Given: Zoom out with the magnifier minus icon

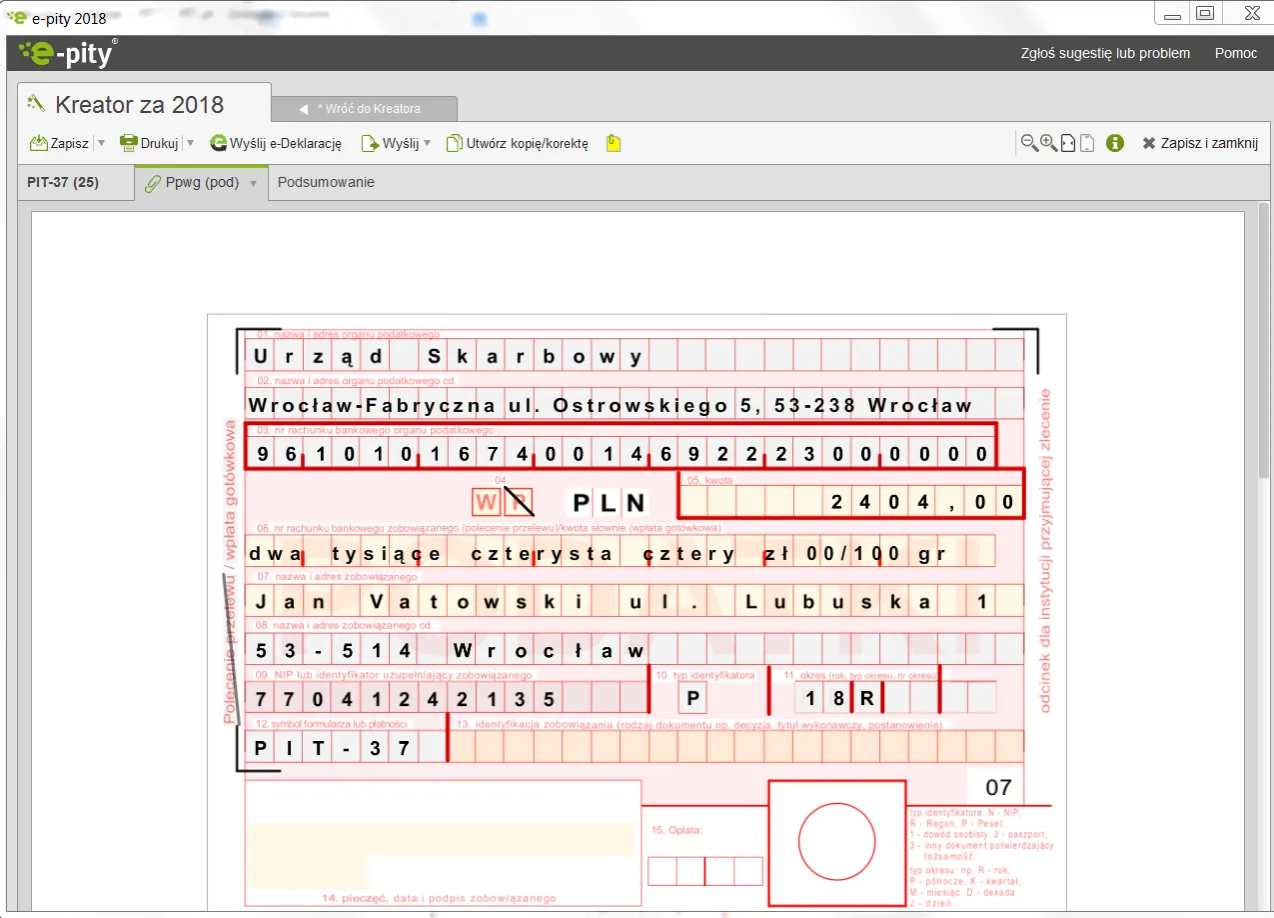Looking at the screenshot, I should click(x=1028, y=143).
